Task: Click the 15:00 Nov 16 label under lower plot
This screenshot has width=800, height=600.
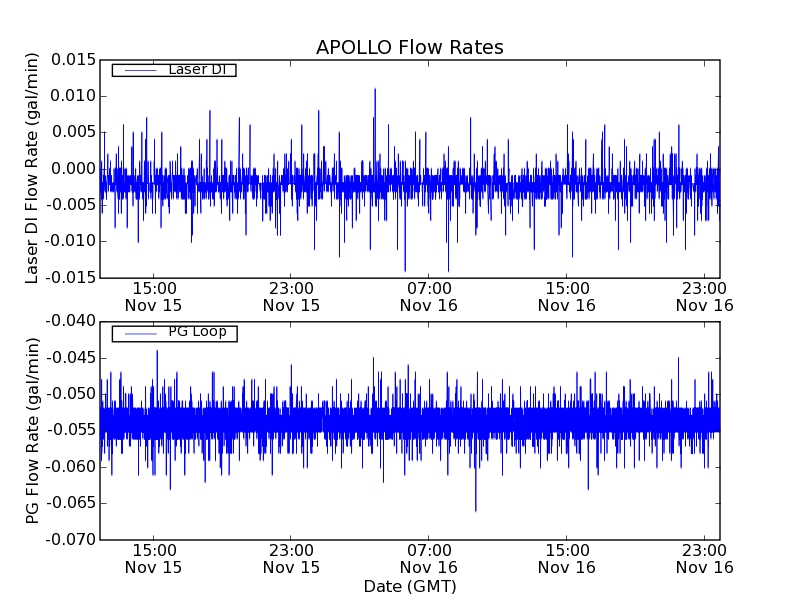Action: point(567,558)
